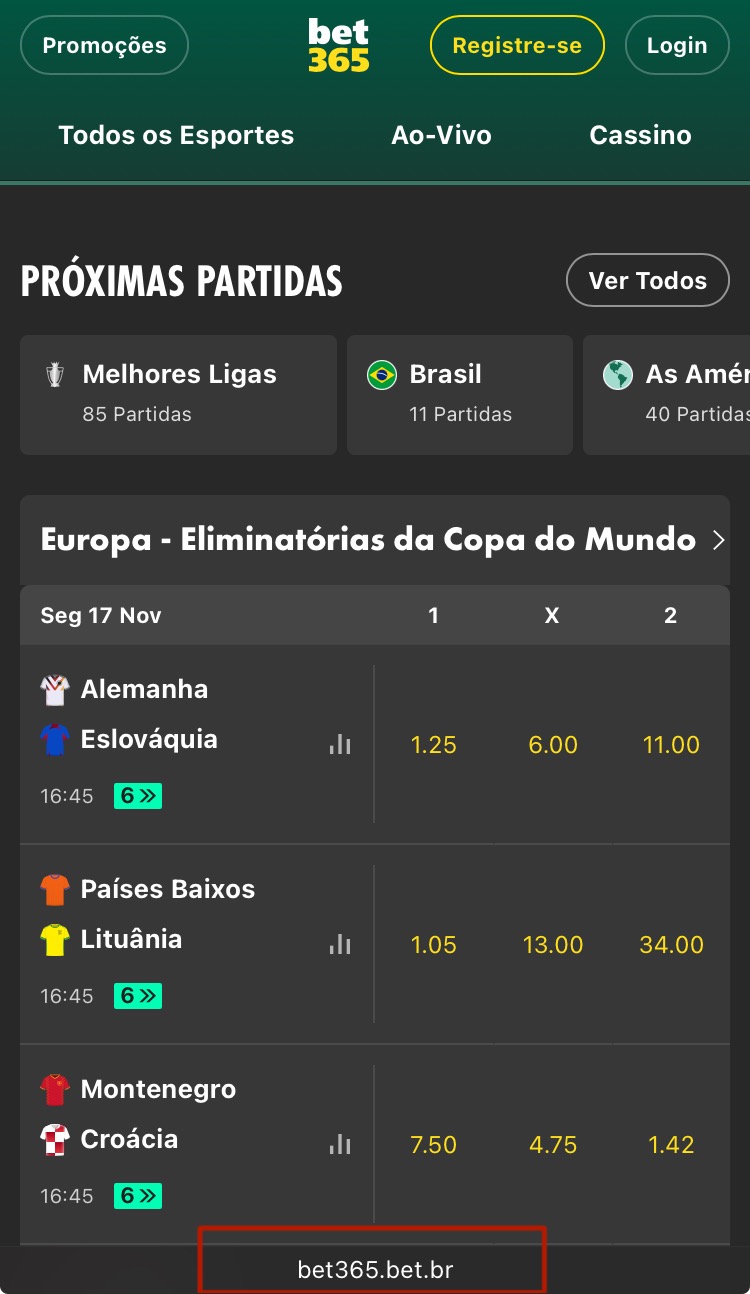Tap the green 6 badge under Croácia match

click(137, 1196)
